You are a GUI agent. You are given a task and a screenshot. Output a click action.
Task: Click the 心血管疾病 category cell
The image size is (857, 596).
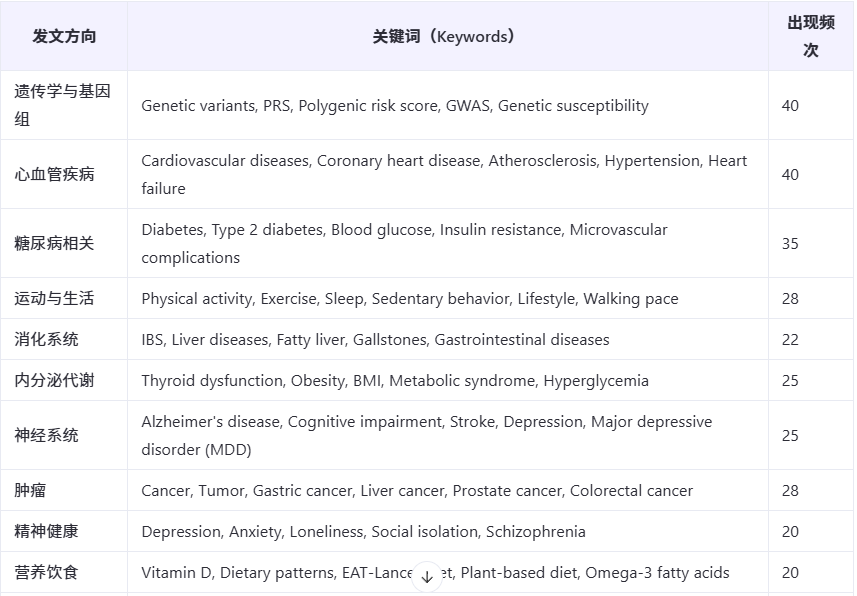pyautogui.click(x=54, y=174)
